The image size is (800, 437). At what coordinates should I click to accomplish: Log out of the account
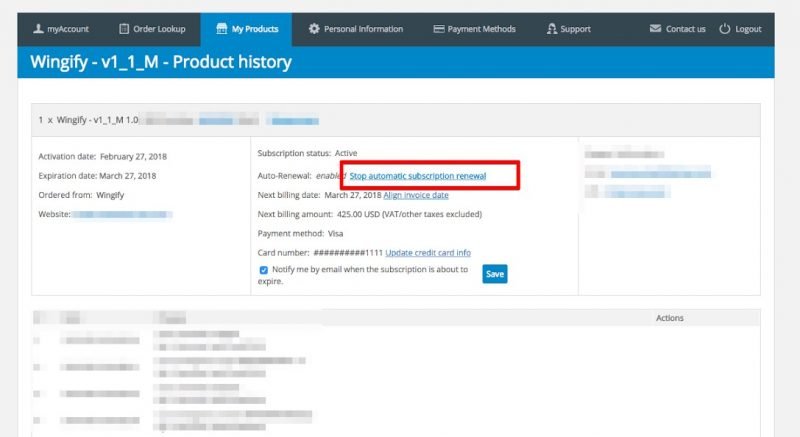pyautogui.click(x=740, y=29)
